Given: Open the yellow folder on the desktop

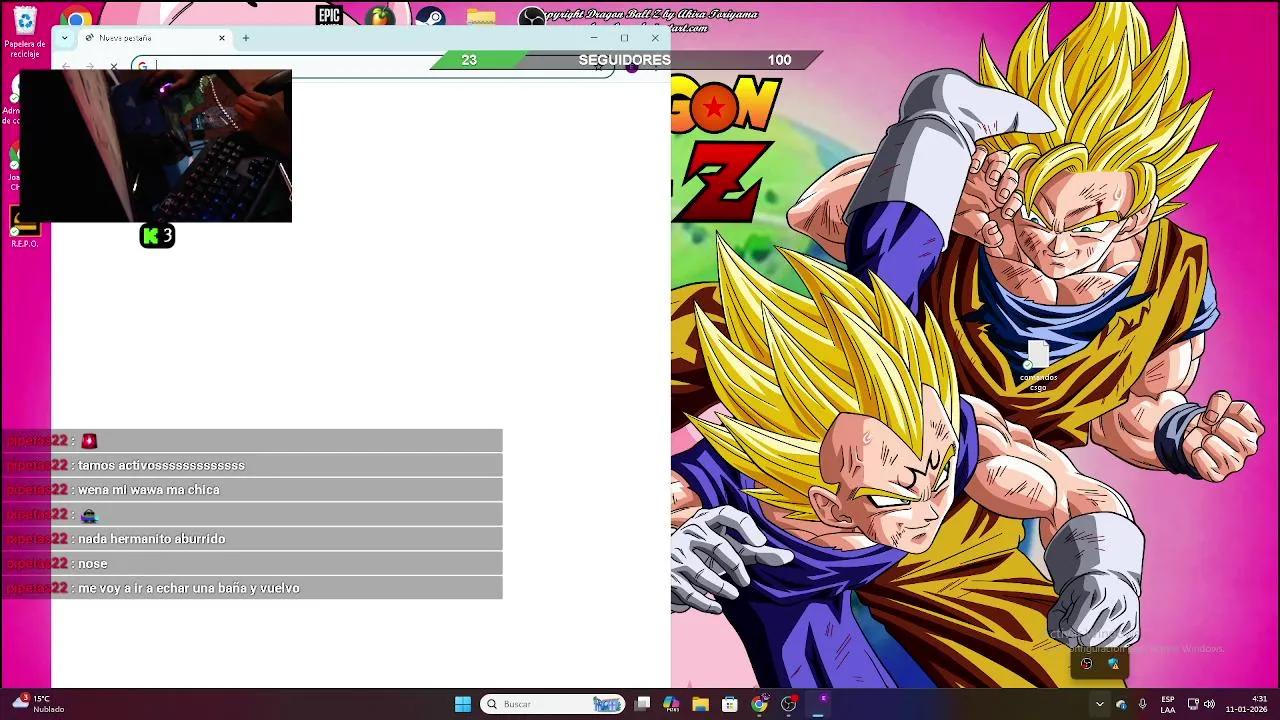Looking at the screenshot, I should (481, 17).
